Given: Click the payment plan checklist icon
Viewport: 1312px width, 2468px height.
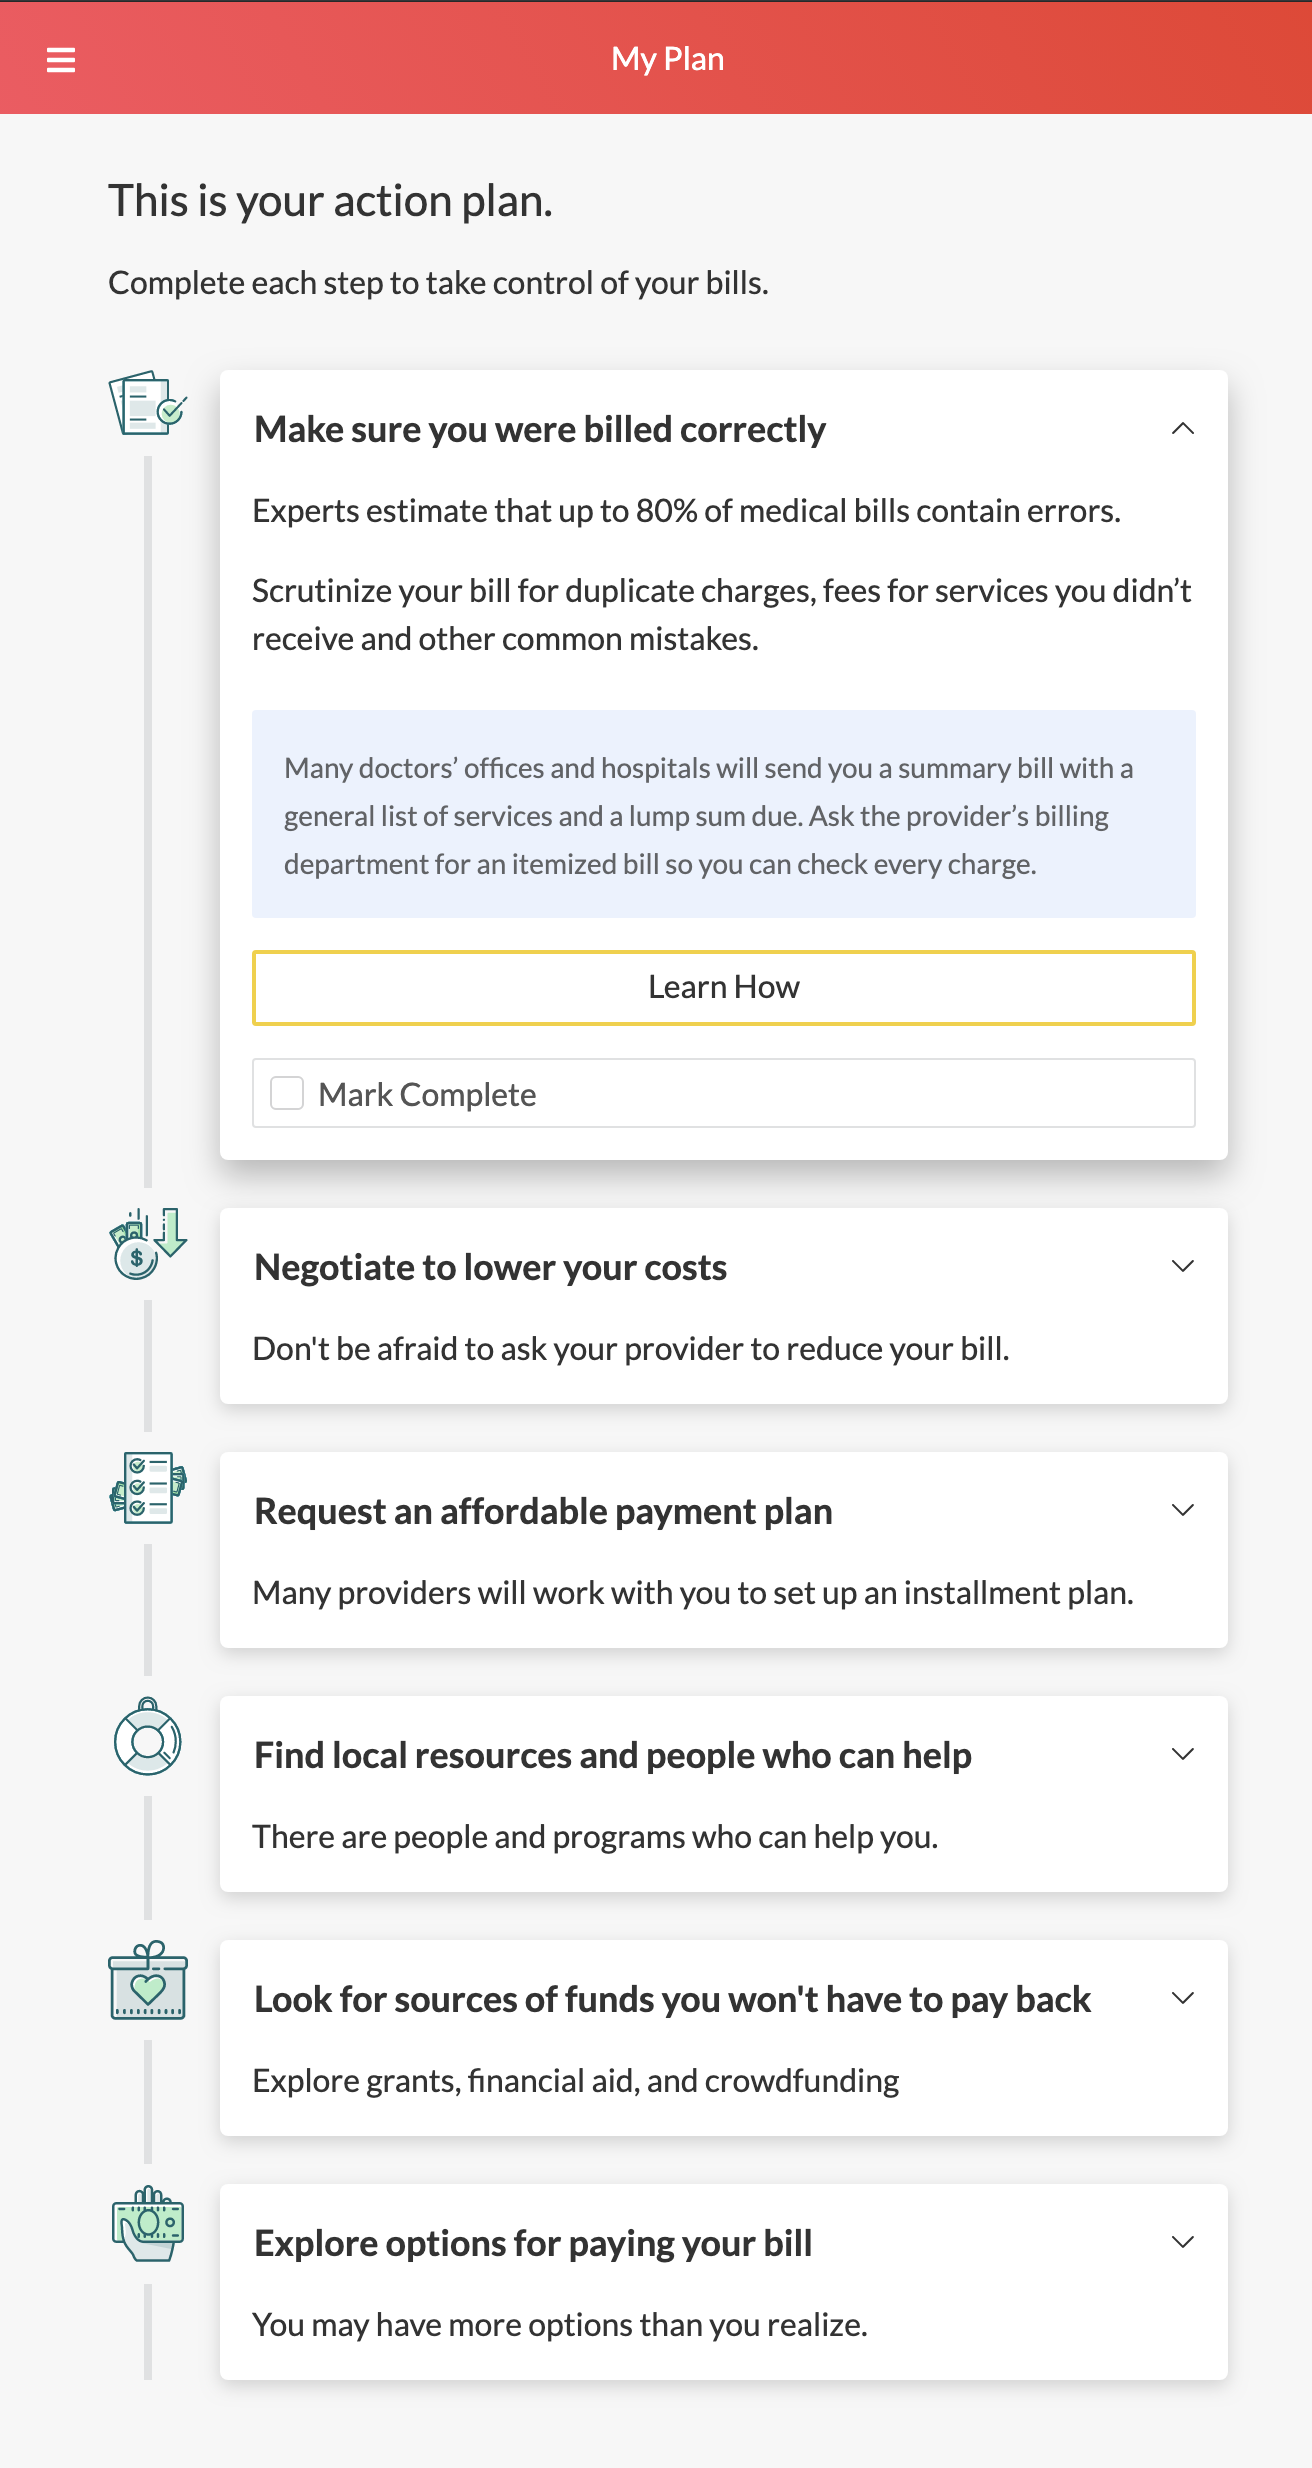Looking at the screenshot, I should (x=147, y=1488).
